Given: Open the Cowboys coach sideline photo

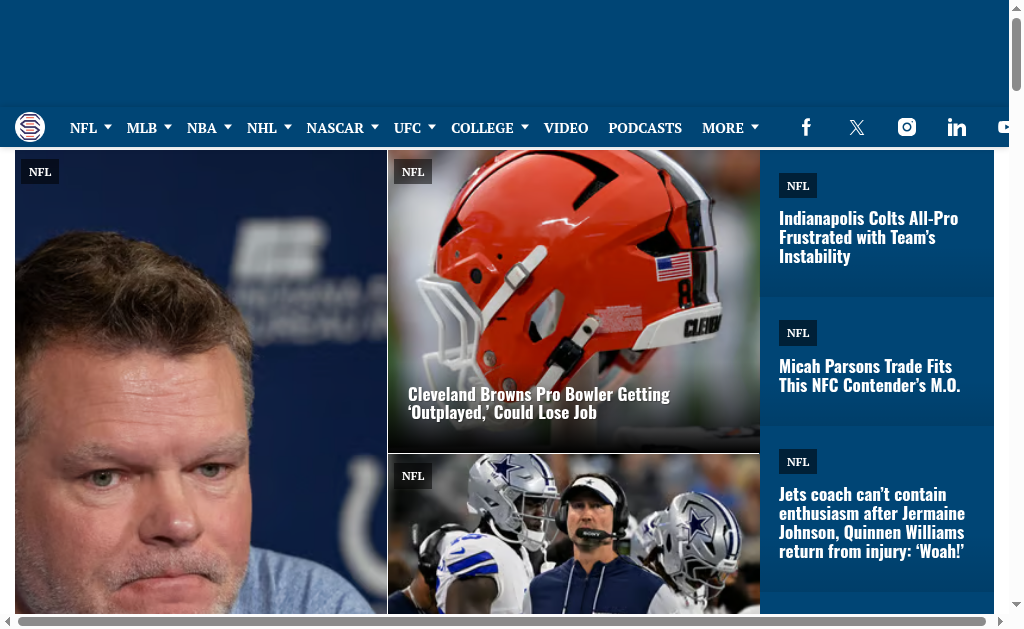Looking at the screenshot, I should [574, 534].
